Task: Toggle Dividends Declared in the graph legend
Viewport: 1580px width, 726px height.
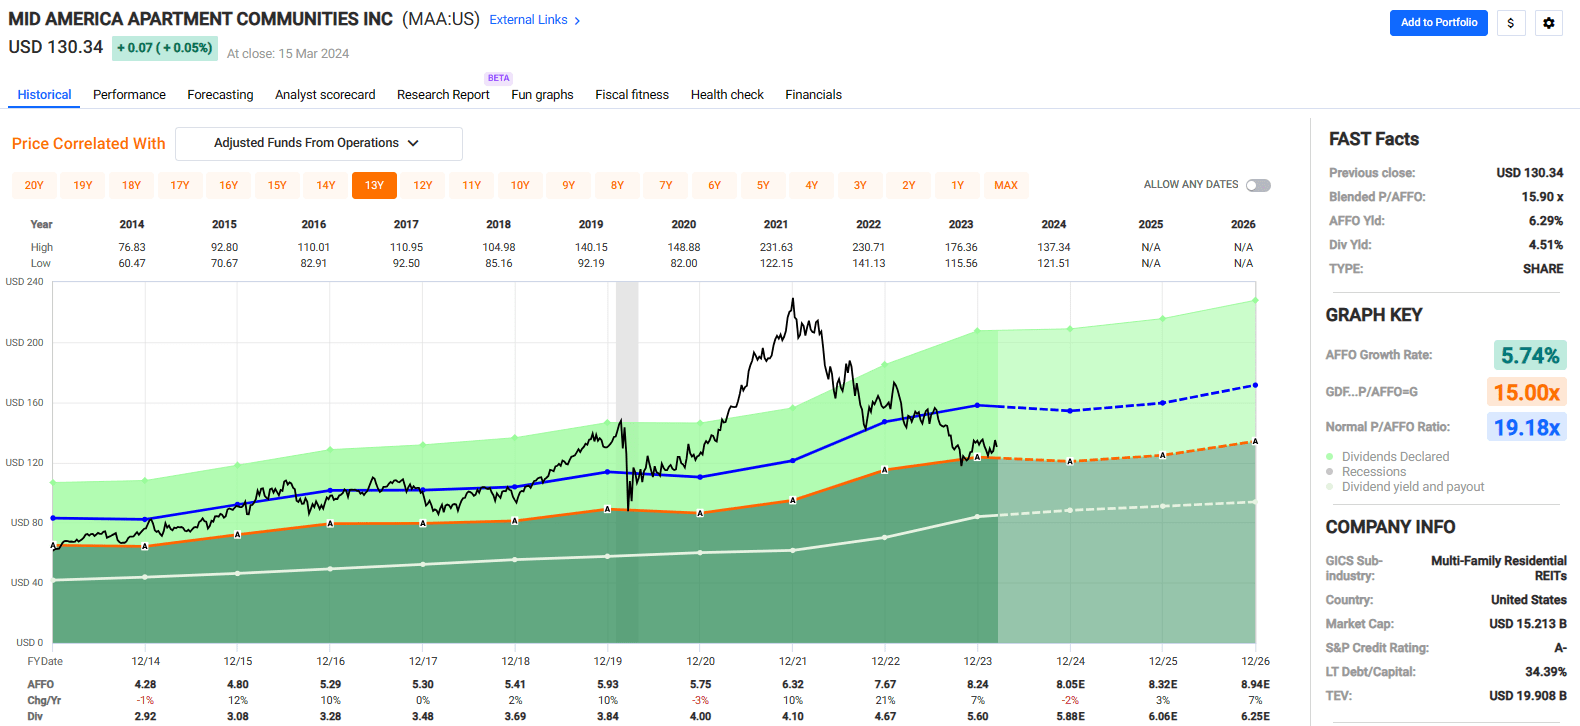Action: tap(1395, 457)
